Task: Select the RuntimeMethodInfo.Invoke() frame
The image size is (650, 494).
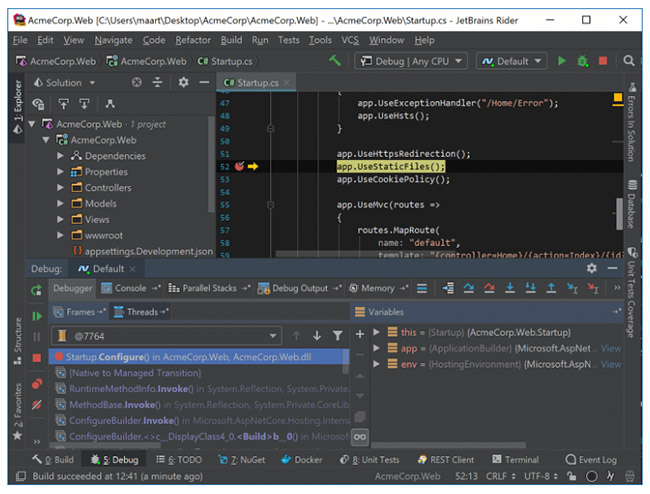Action: 201,389
